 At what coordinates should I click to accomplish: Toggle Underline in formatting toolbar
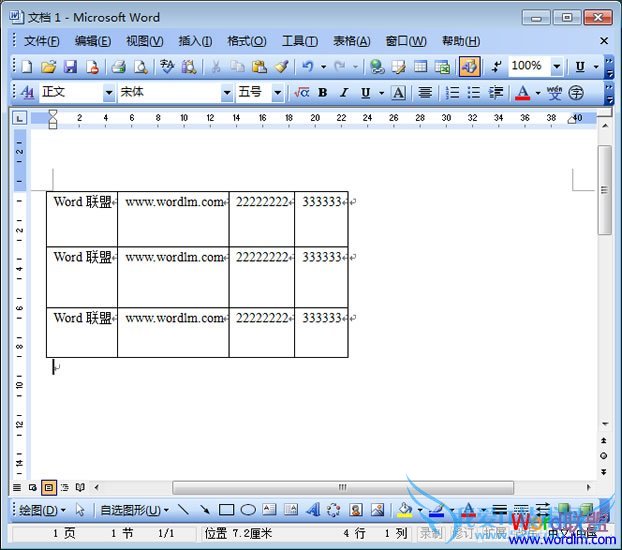tap(365, 93)
